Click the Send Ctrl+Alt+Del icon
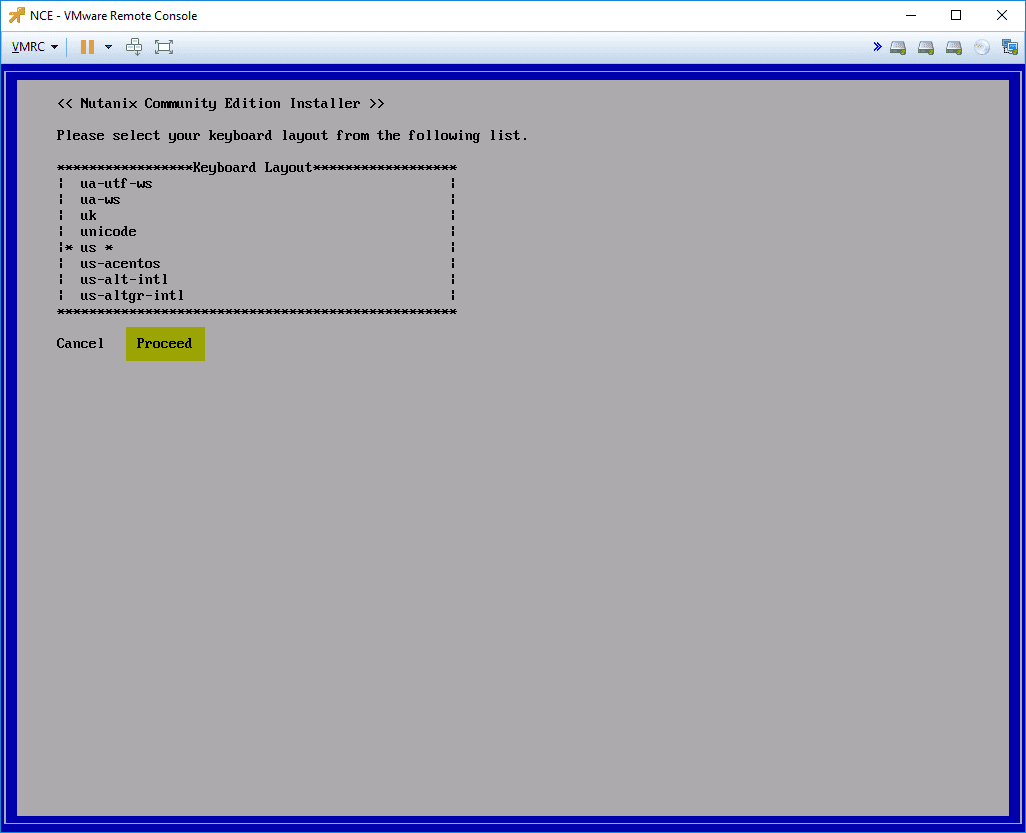 click(x=133, y=46)
